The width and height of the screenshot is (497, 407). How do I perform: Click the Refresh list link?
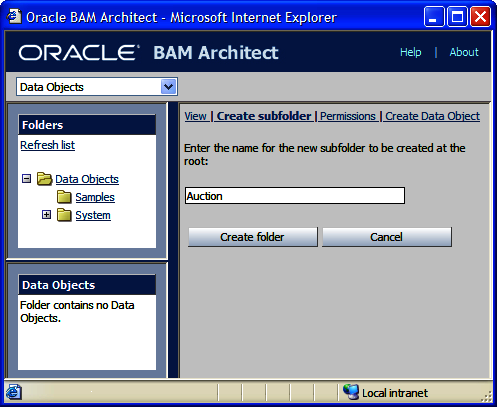click(48, 145)
